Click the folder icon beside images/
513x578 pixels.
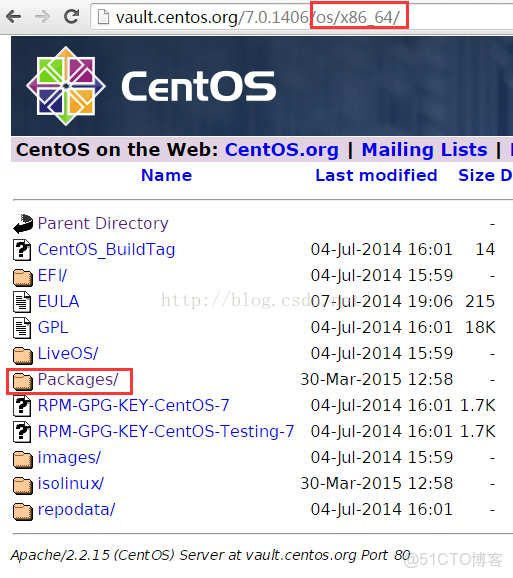pyautogui.click(x=23, y=459)
